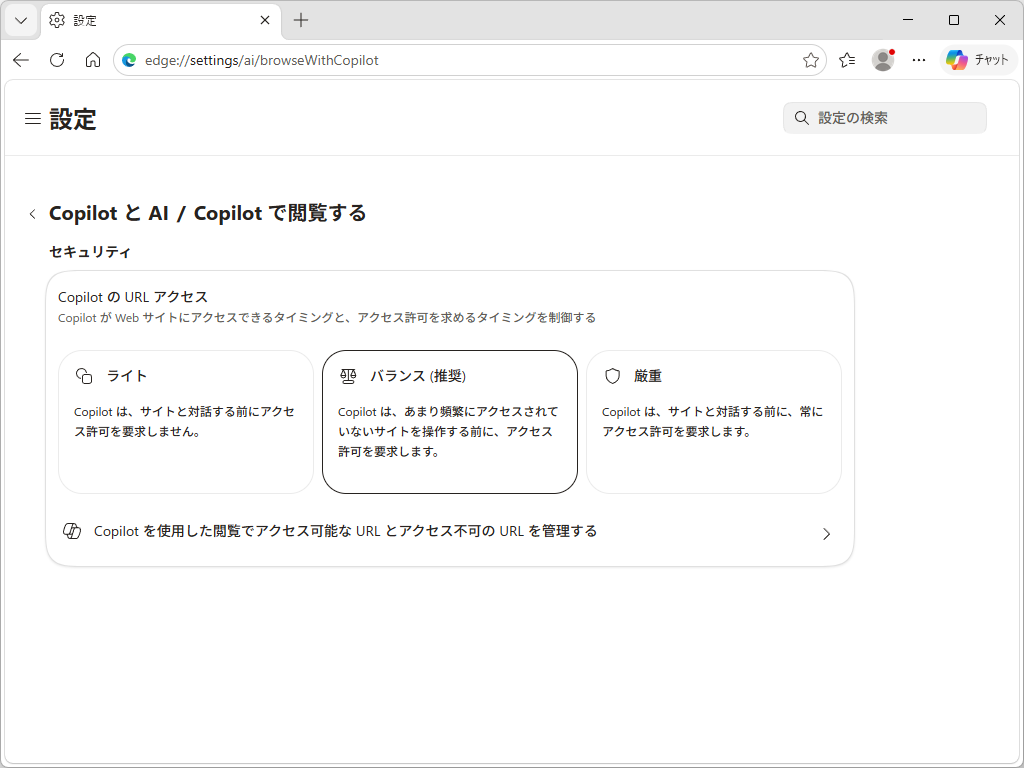
Task: Click the セキュリティ section heading
Action: pos(90,252)
